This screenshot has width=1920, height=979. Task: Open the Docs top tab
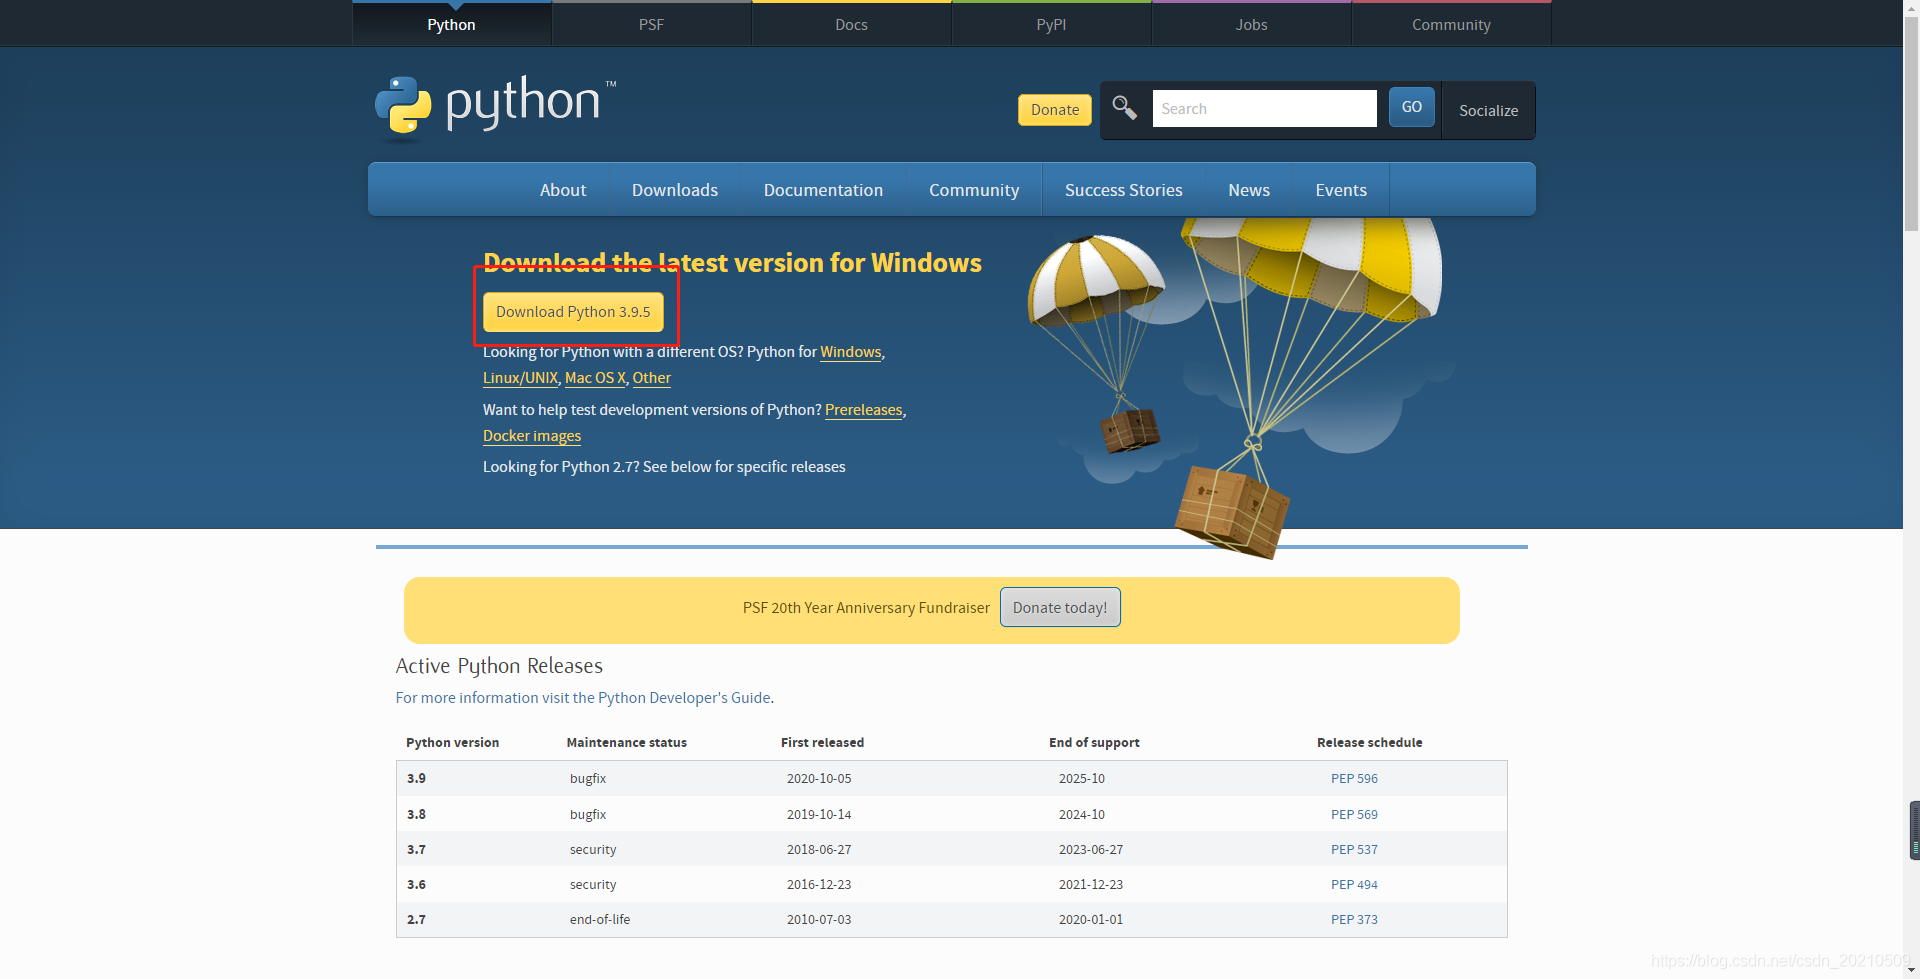[x=851, y=24]
